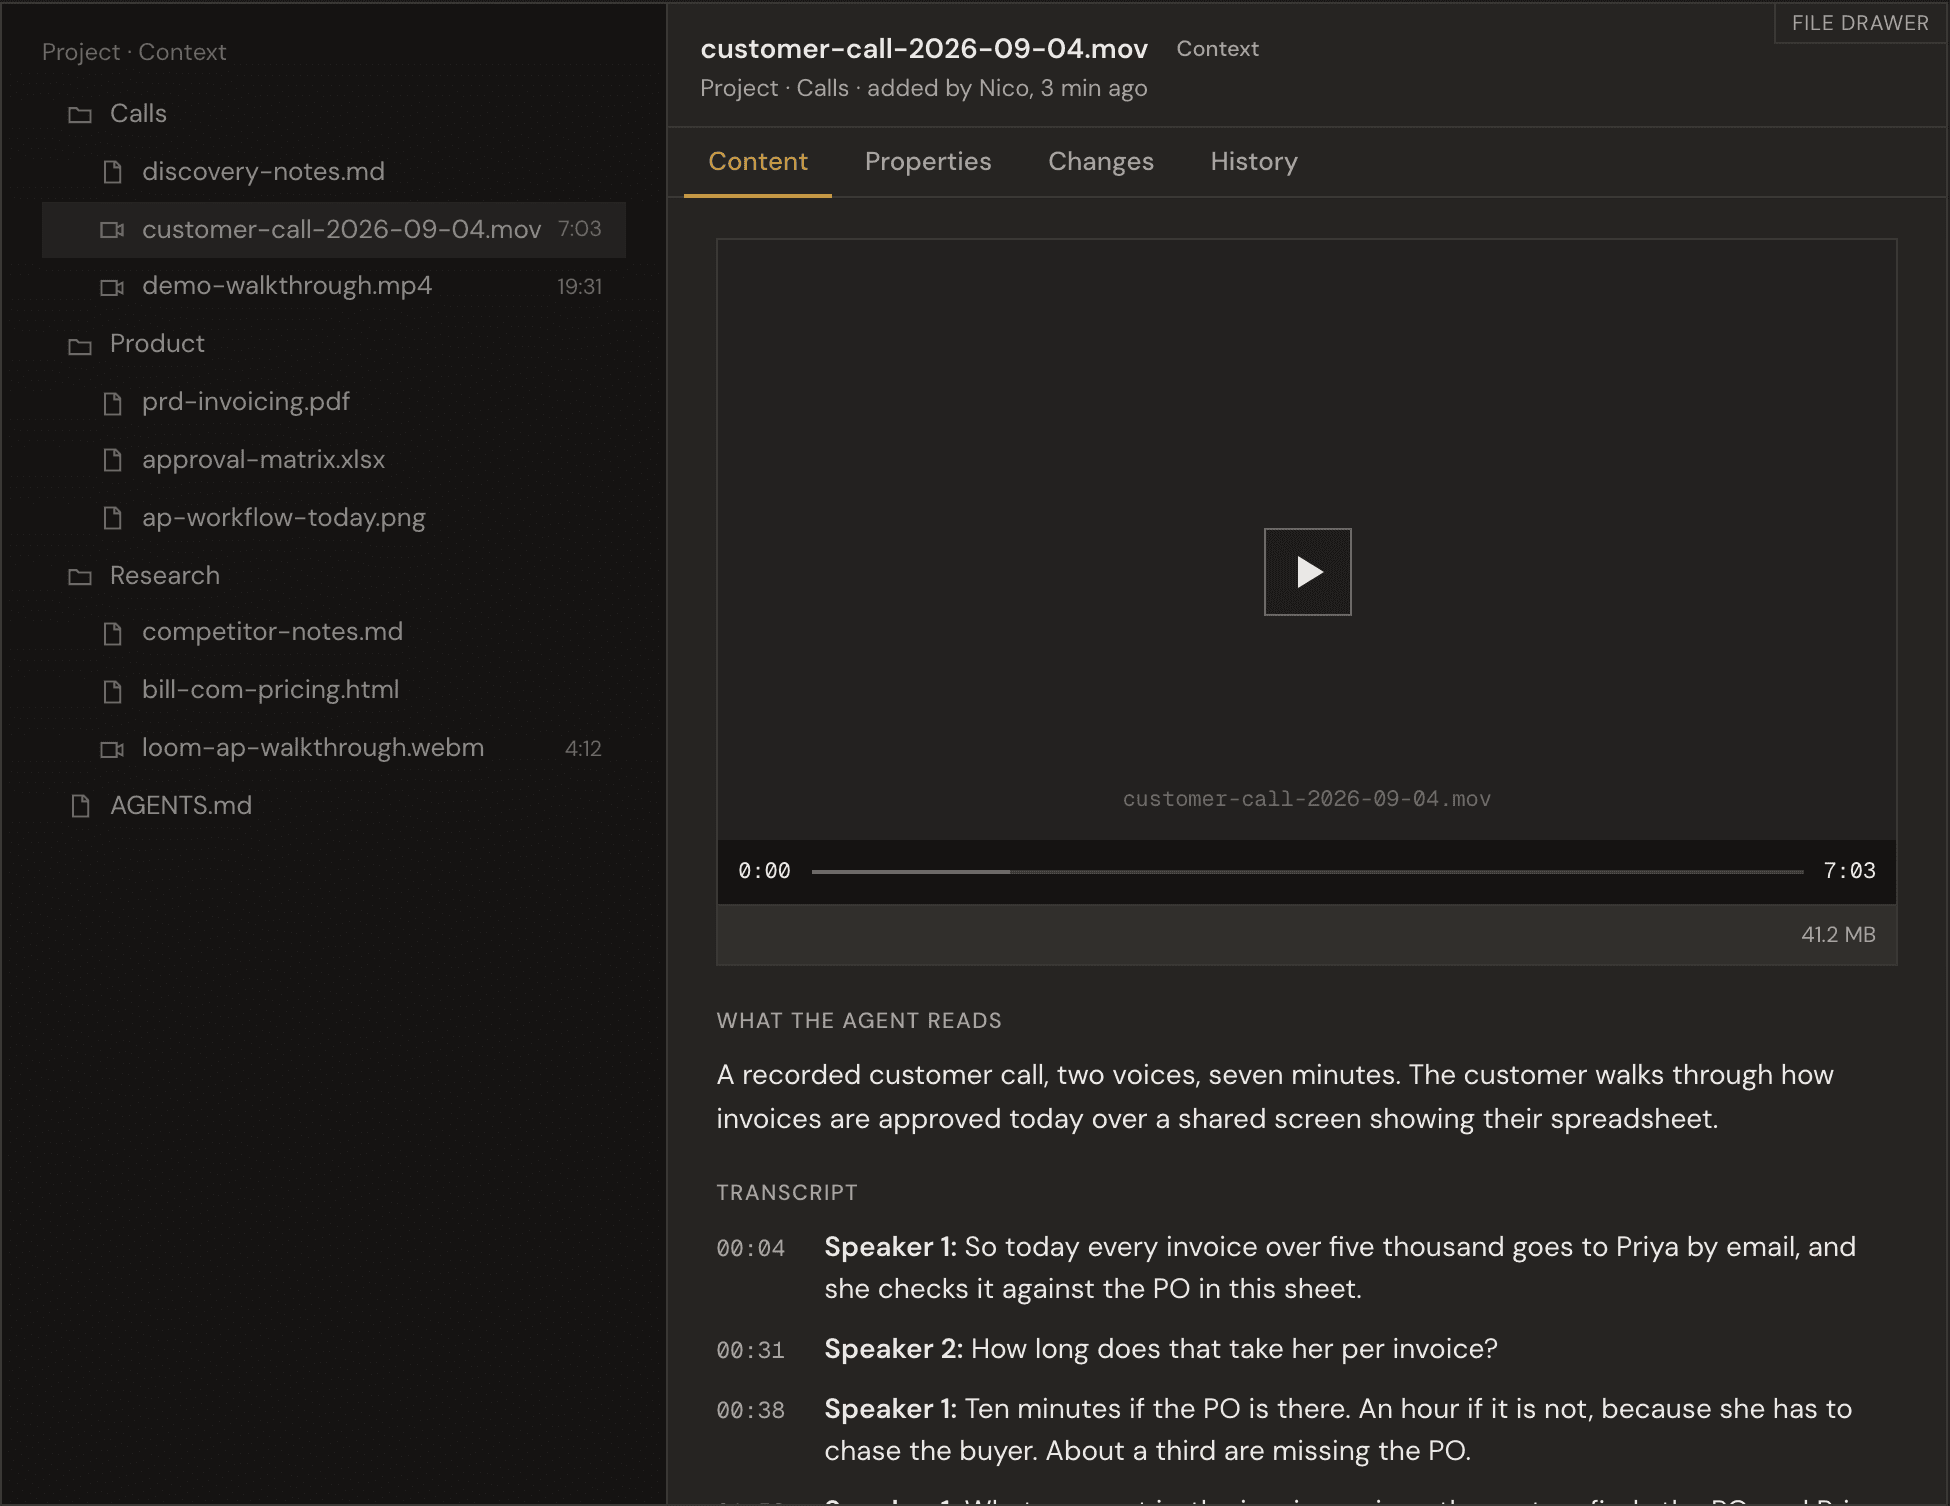Click the 7:03 duration in player

tap(1849, 871)
